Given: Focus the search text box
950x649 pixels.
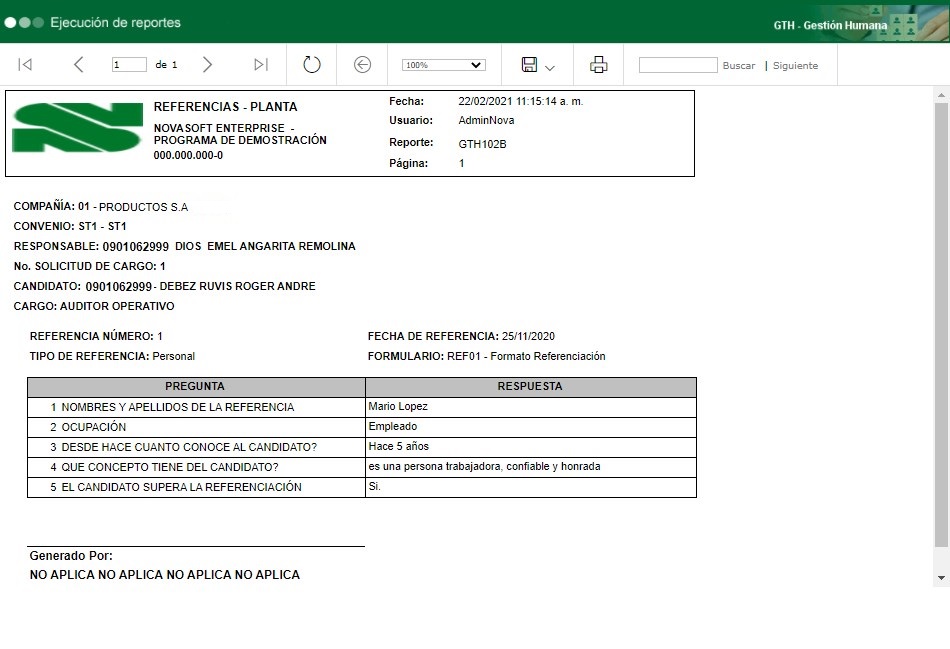Looking at the screenshot, I should [x=678, y=65].
